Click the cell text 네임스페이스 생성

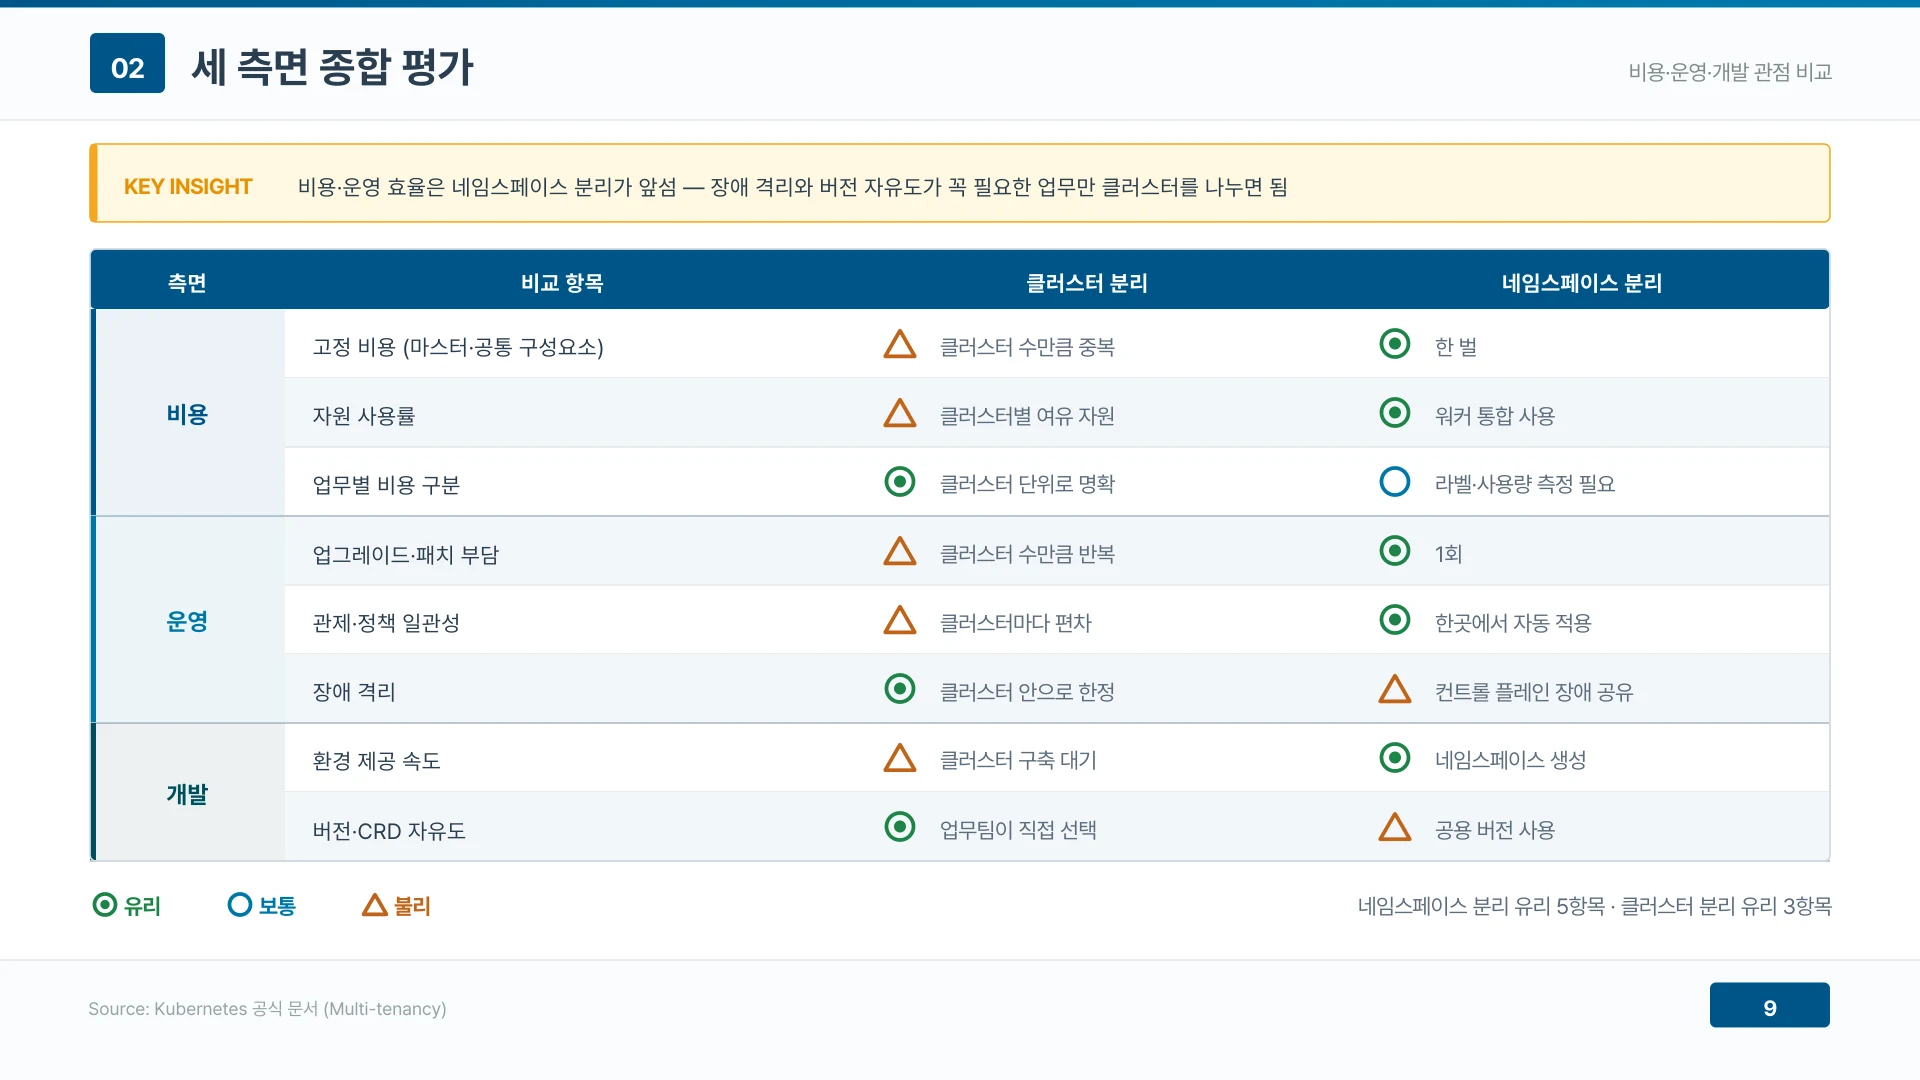1510,760
